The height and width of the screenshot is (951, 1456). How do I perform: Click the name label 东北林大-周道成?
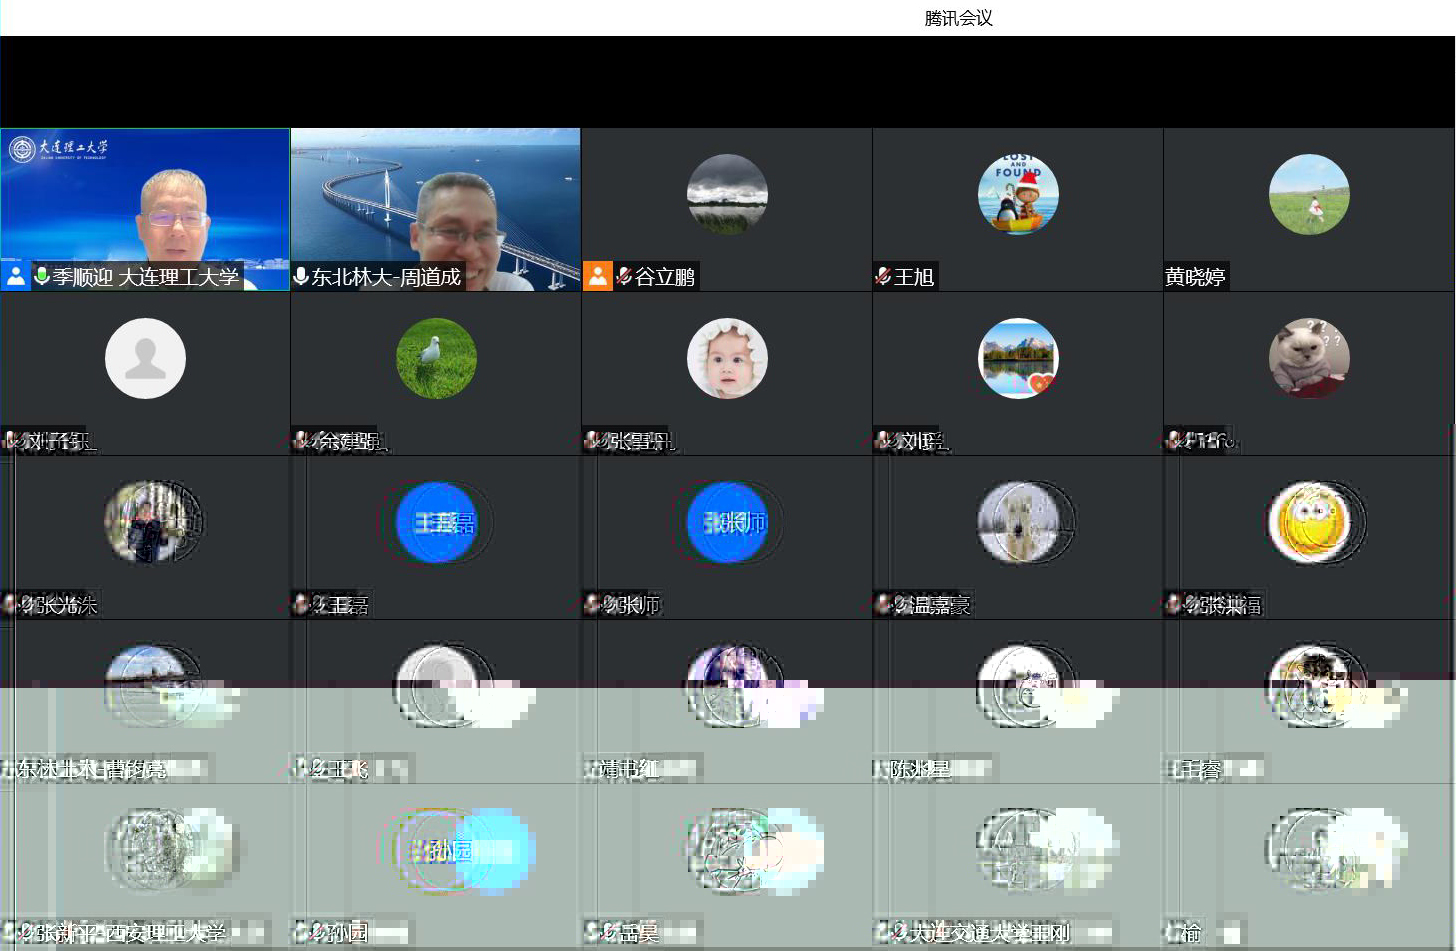(x=386, y=277)
